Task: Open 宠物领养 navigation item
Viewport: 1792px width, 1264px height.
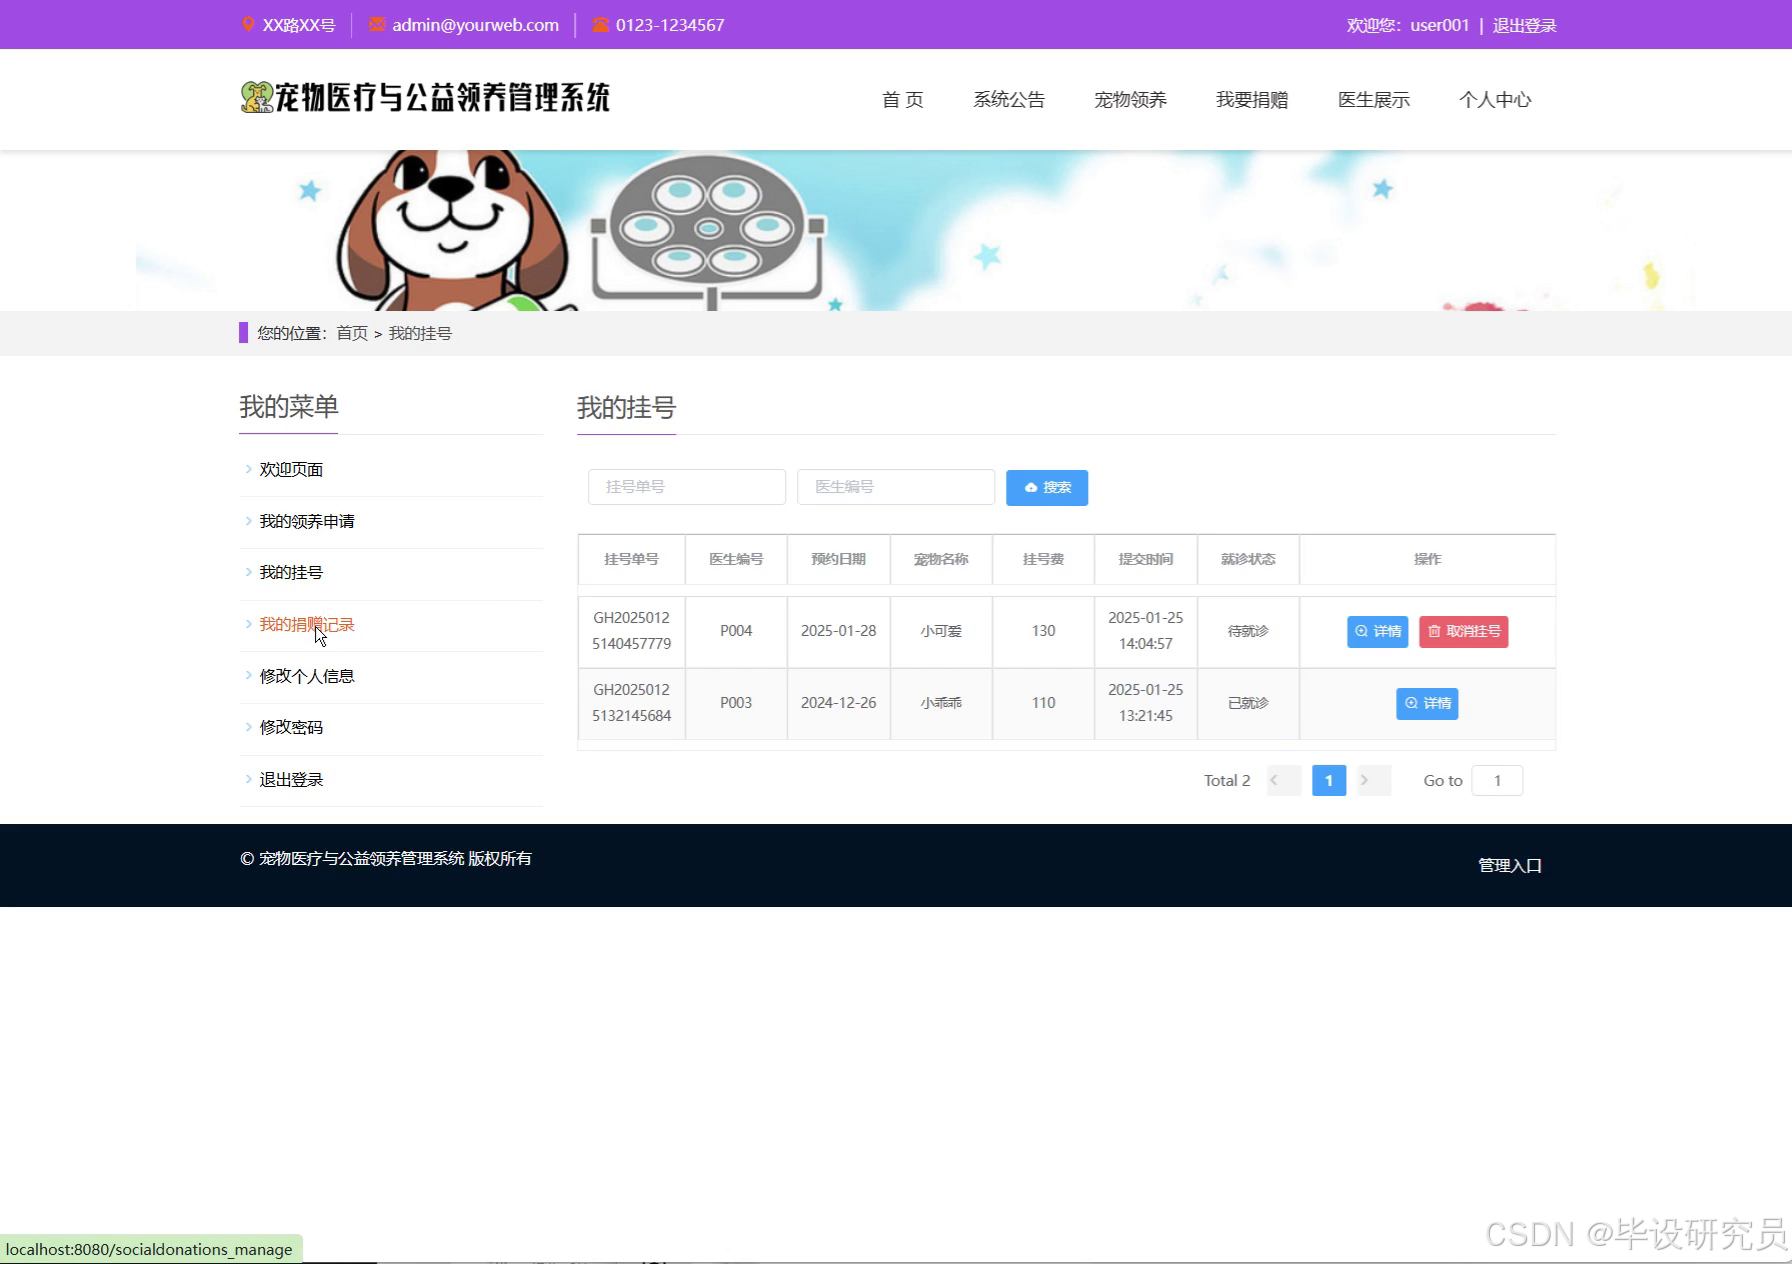Action: (x=1130, y=99)
